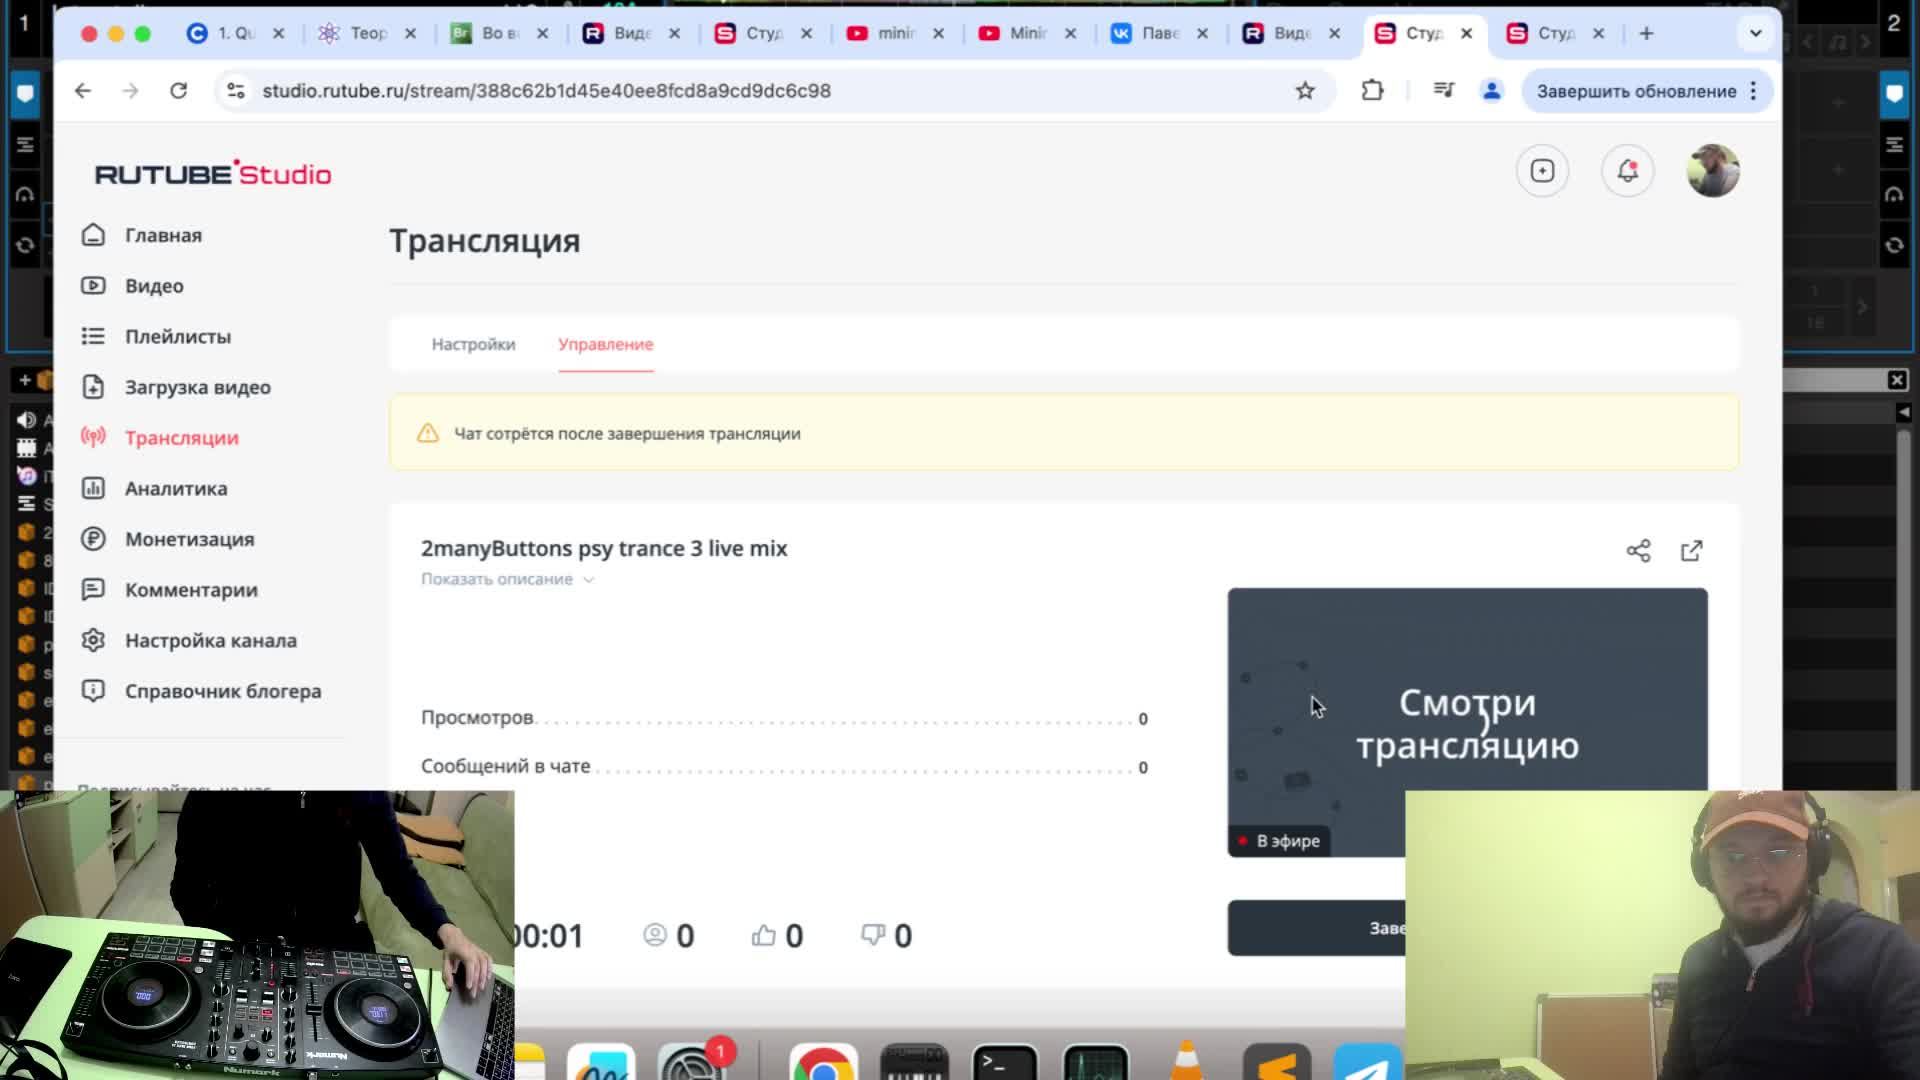1920x1080 pixels.
Task: Open the notifications bell
Action: pyautogui.click(x=1627, y=171)
